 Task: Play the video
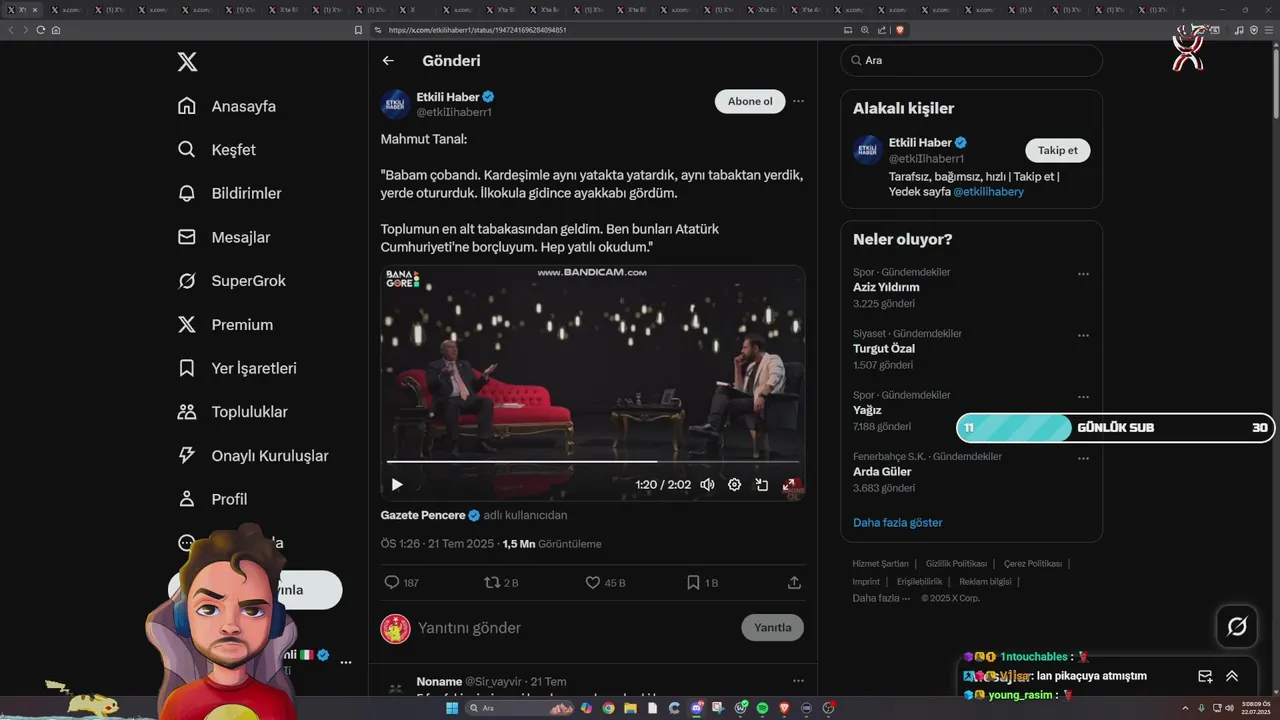point(397,485)
